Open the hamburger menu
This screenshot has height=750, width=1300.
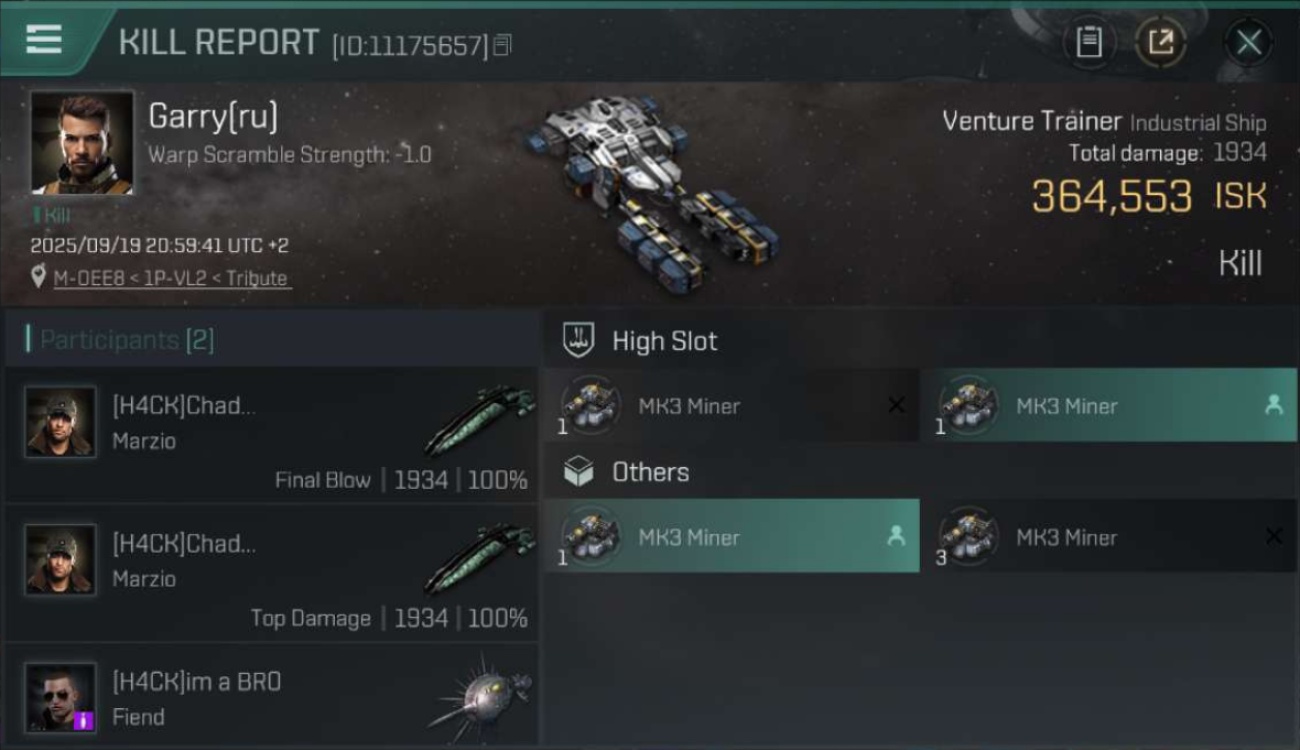pyautogui.click(x=44, y=40)
